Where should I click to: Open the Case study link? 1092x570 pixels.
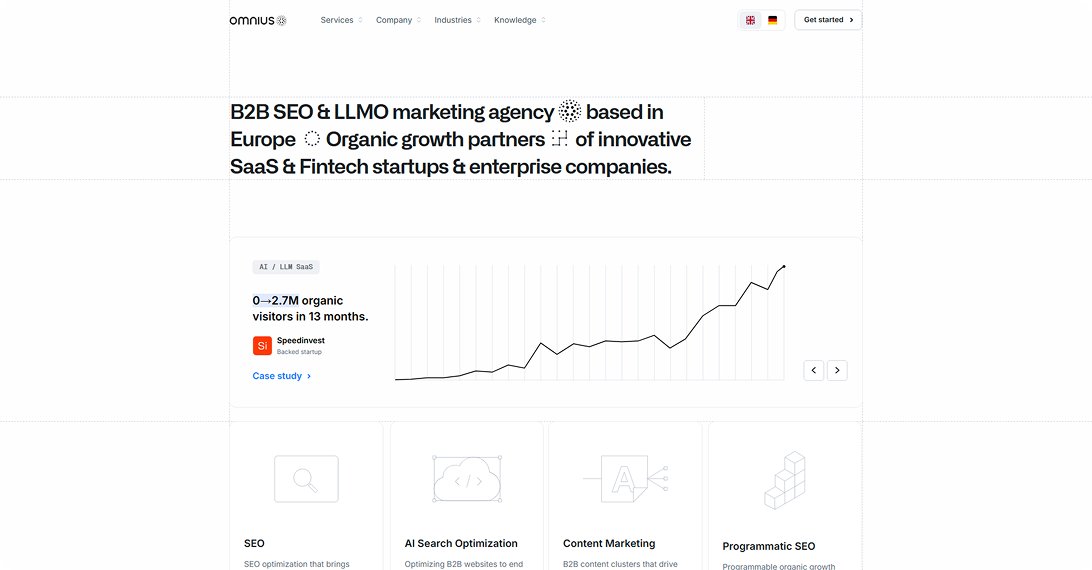pos(281,376)
